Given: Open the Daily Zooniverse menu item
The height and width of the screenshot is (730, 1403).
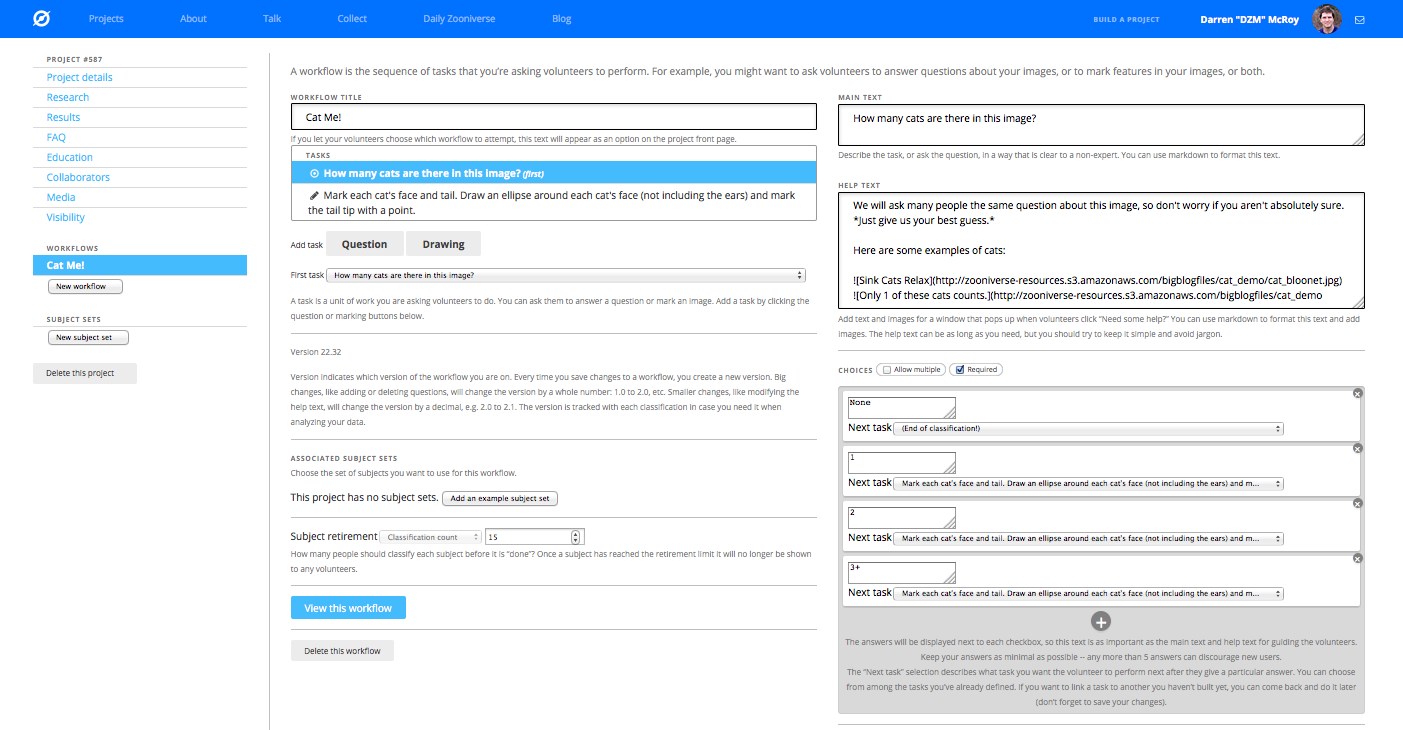Looking at the screenshot, I should [x=458, y=19].
